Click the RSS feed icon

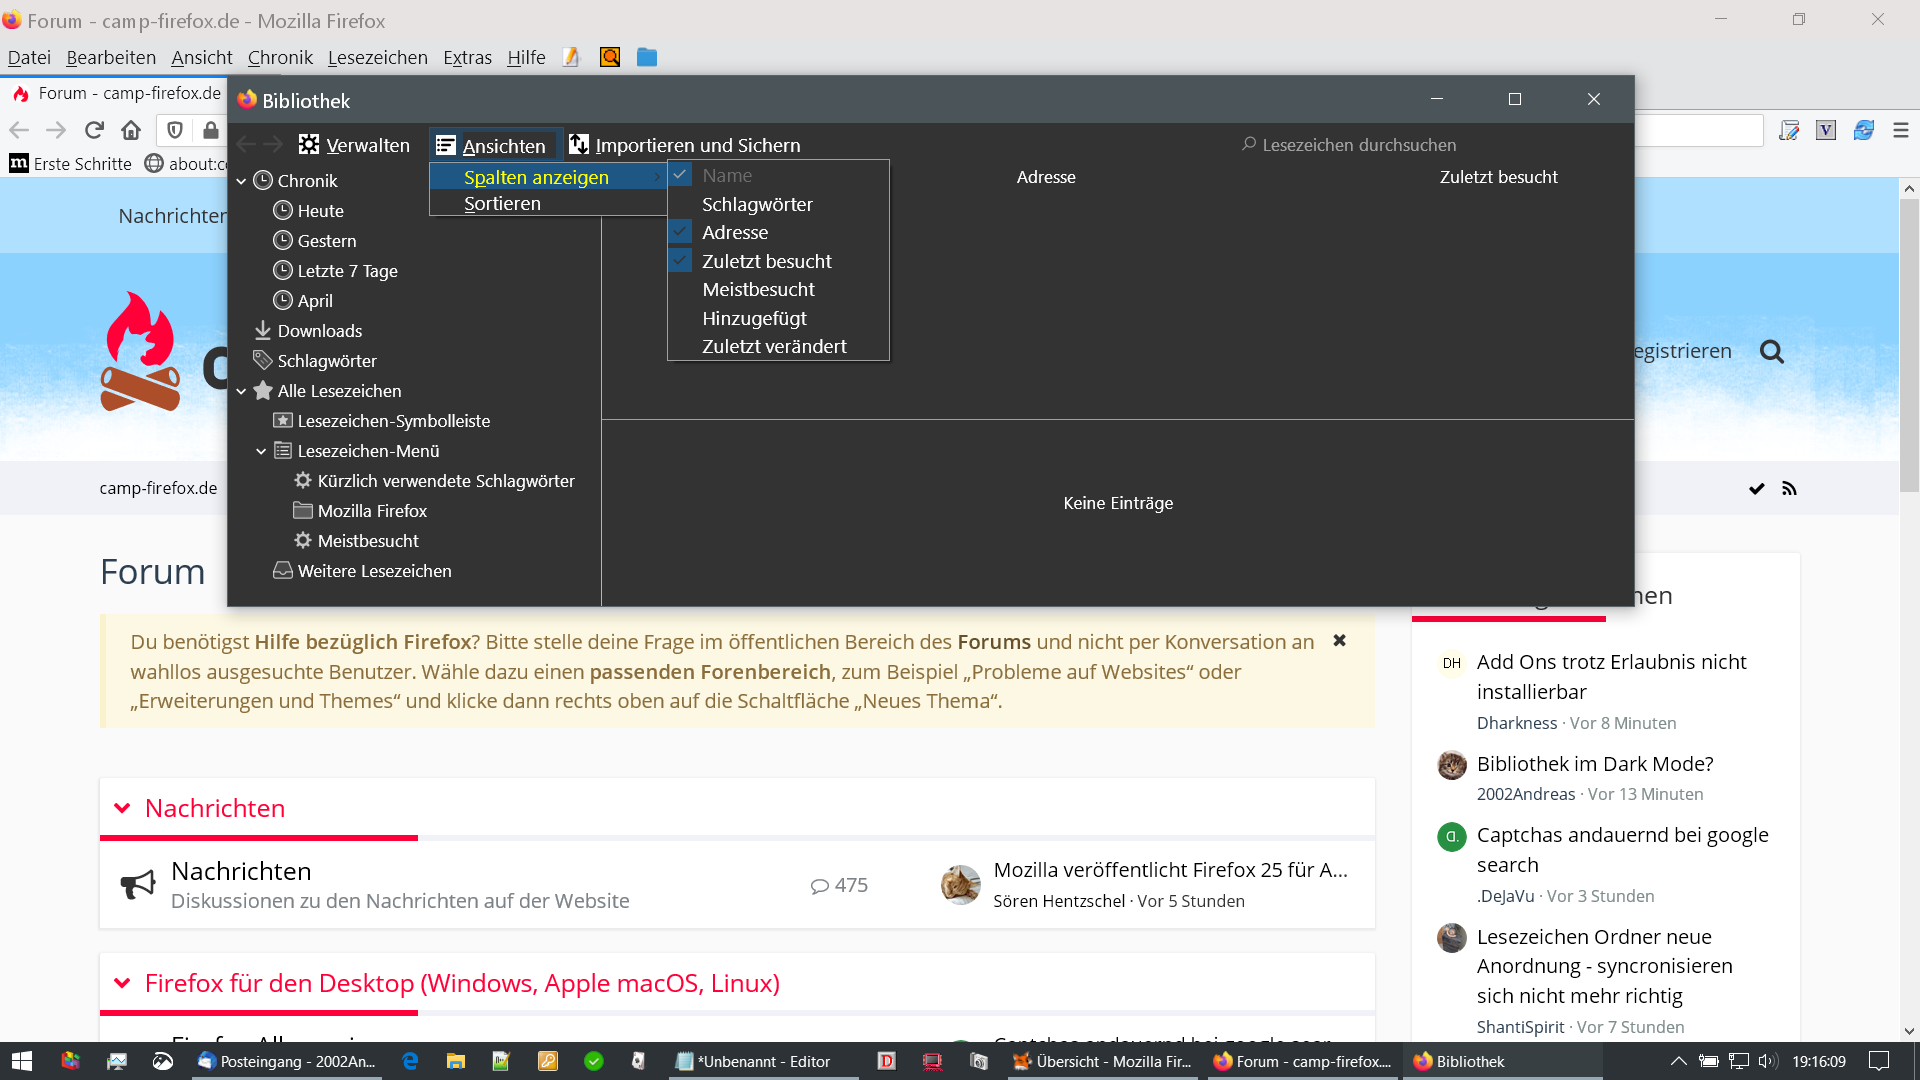point(1789,489)
